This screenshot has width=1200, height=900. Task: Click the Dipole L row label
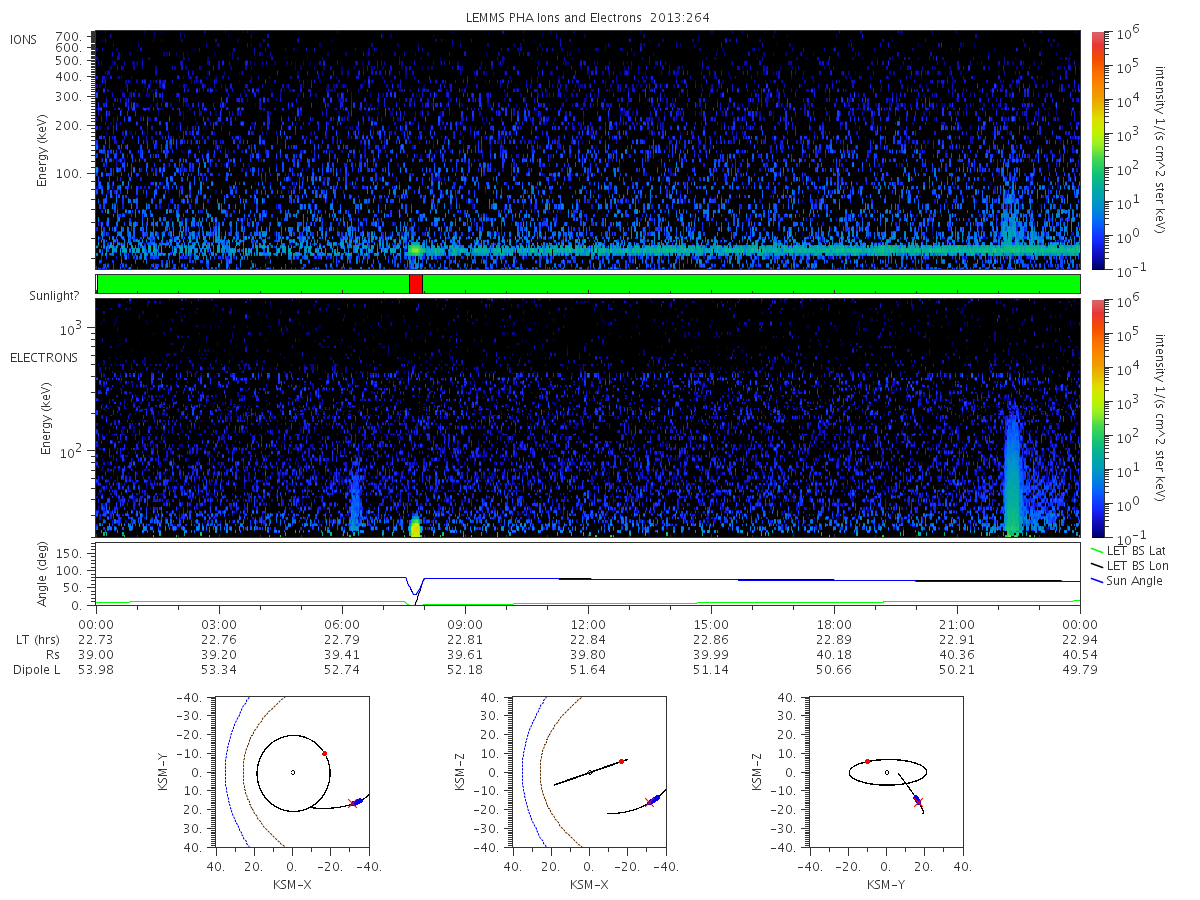coord(36,669)
